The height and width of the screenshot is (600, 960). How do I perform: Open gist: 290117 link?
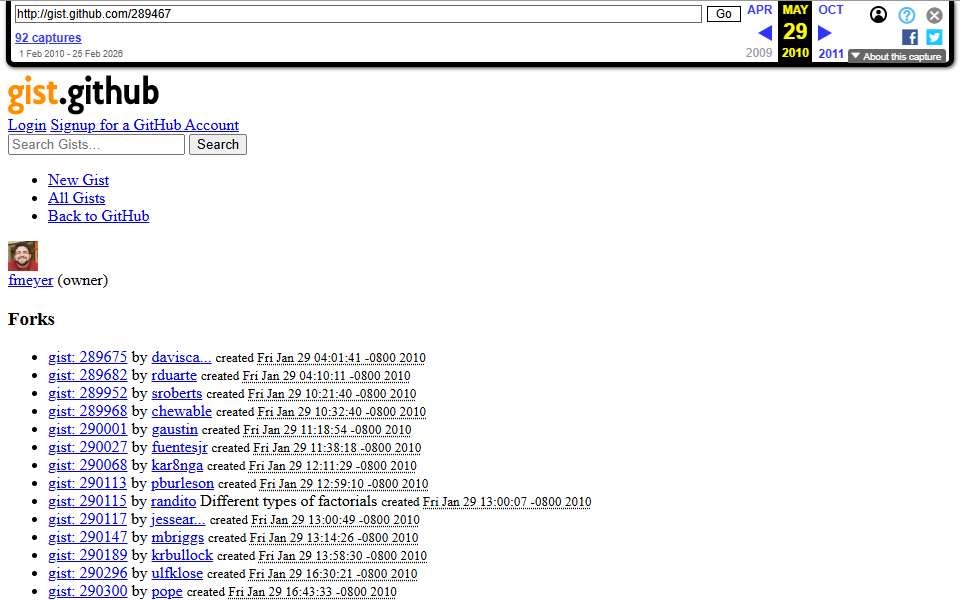tap(88, 519)
